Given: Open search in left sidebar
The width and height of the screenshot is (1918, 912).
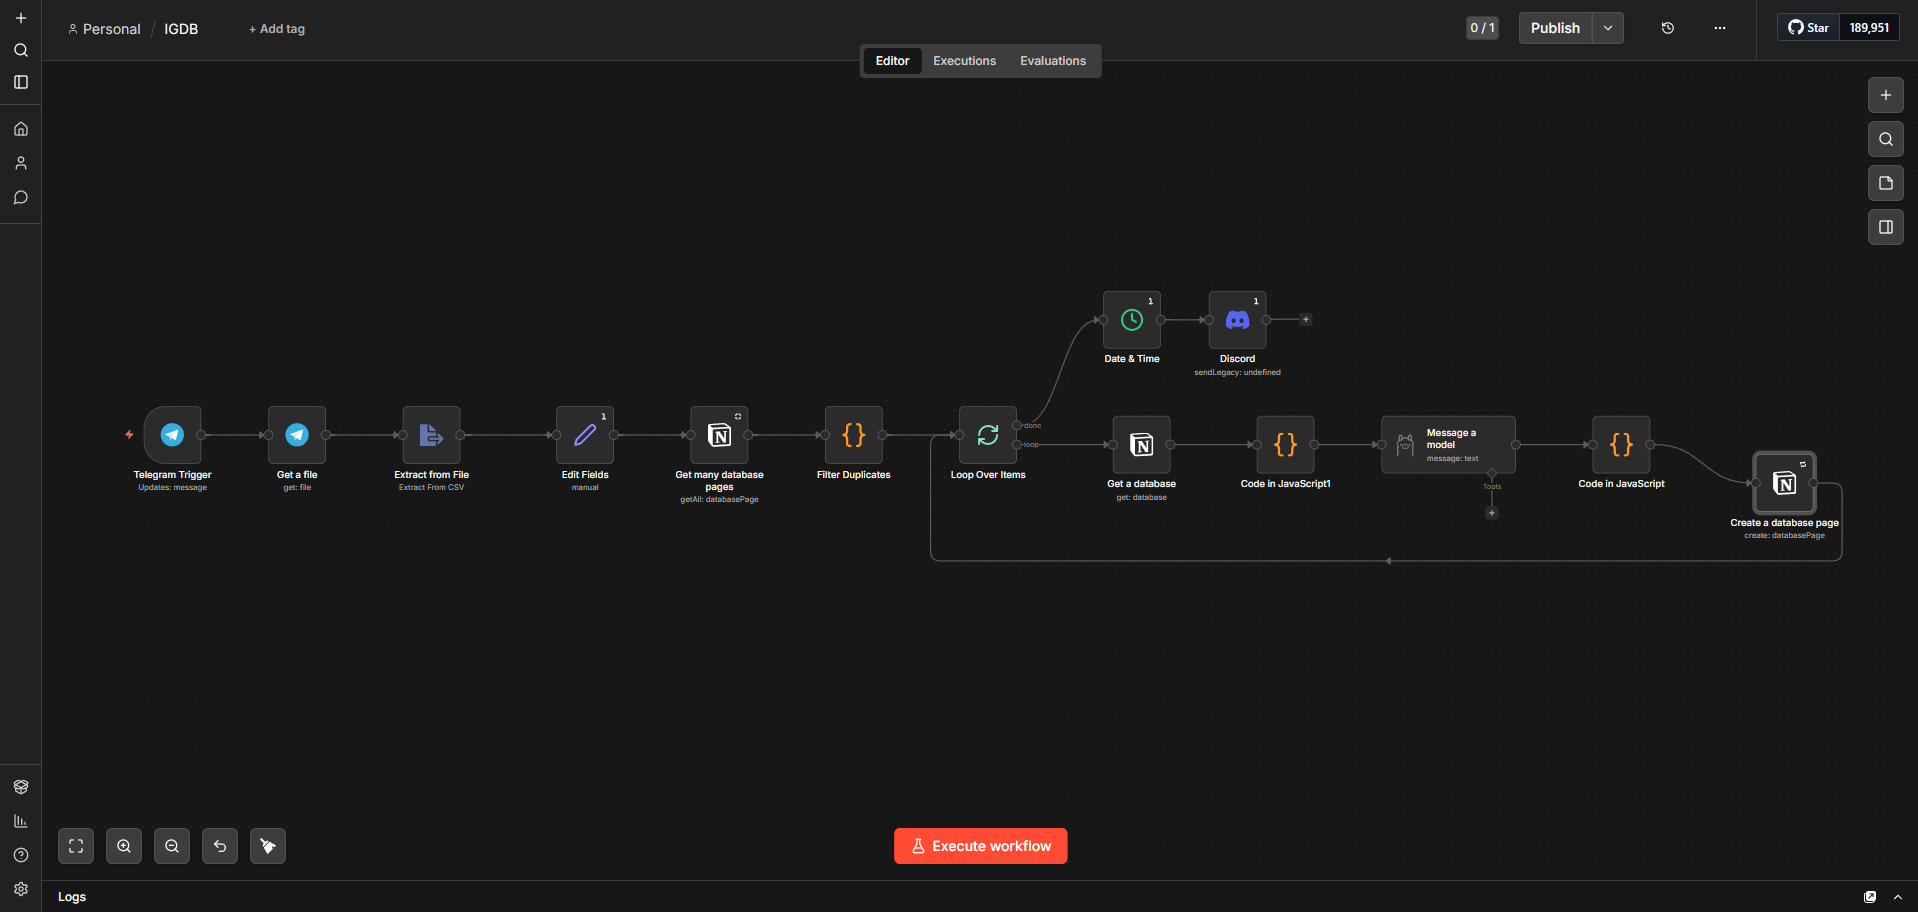Looking at the screenshot, I should point(21,50).
